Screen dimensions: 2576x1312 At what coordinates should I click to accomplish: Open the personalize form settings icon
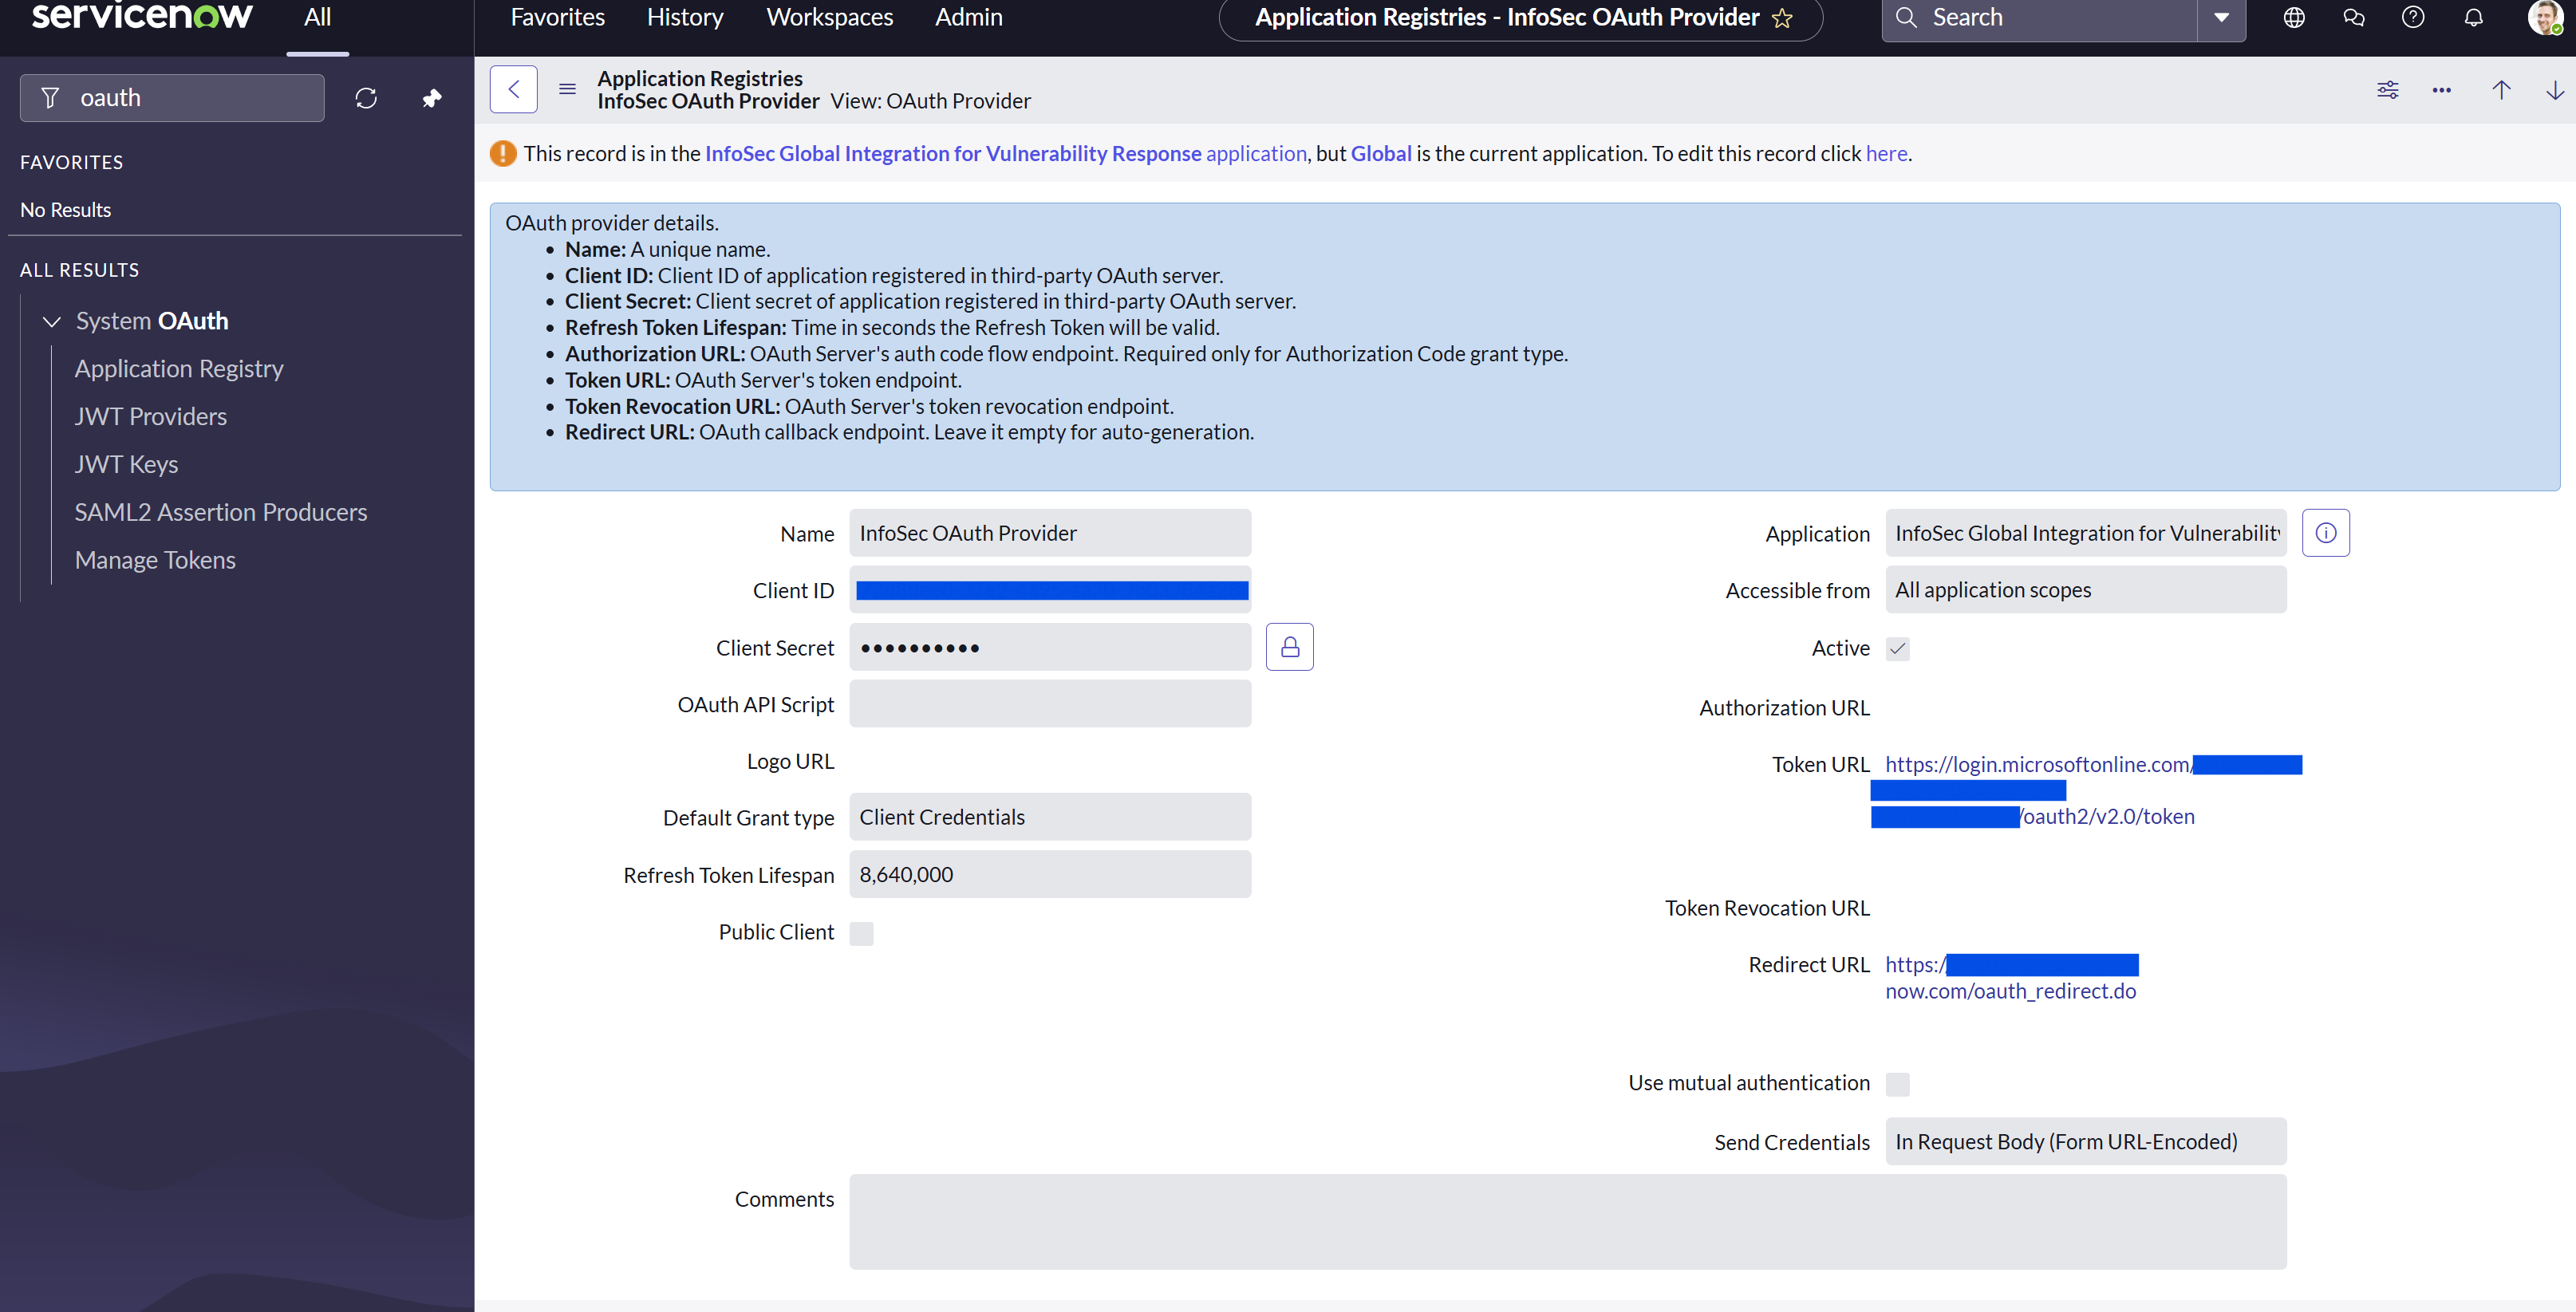click(x=2388, y=90)
